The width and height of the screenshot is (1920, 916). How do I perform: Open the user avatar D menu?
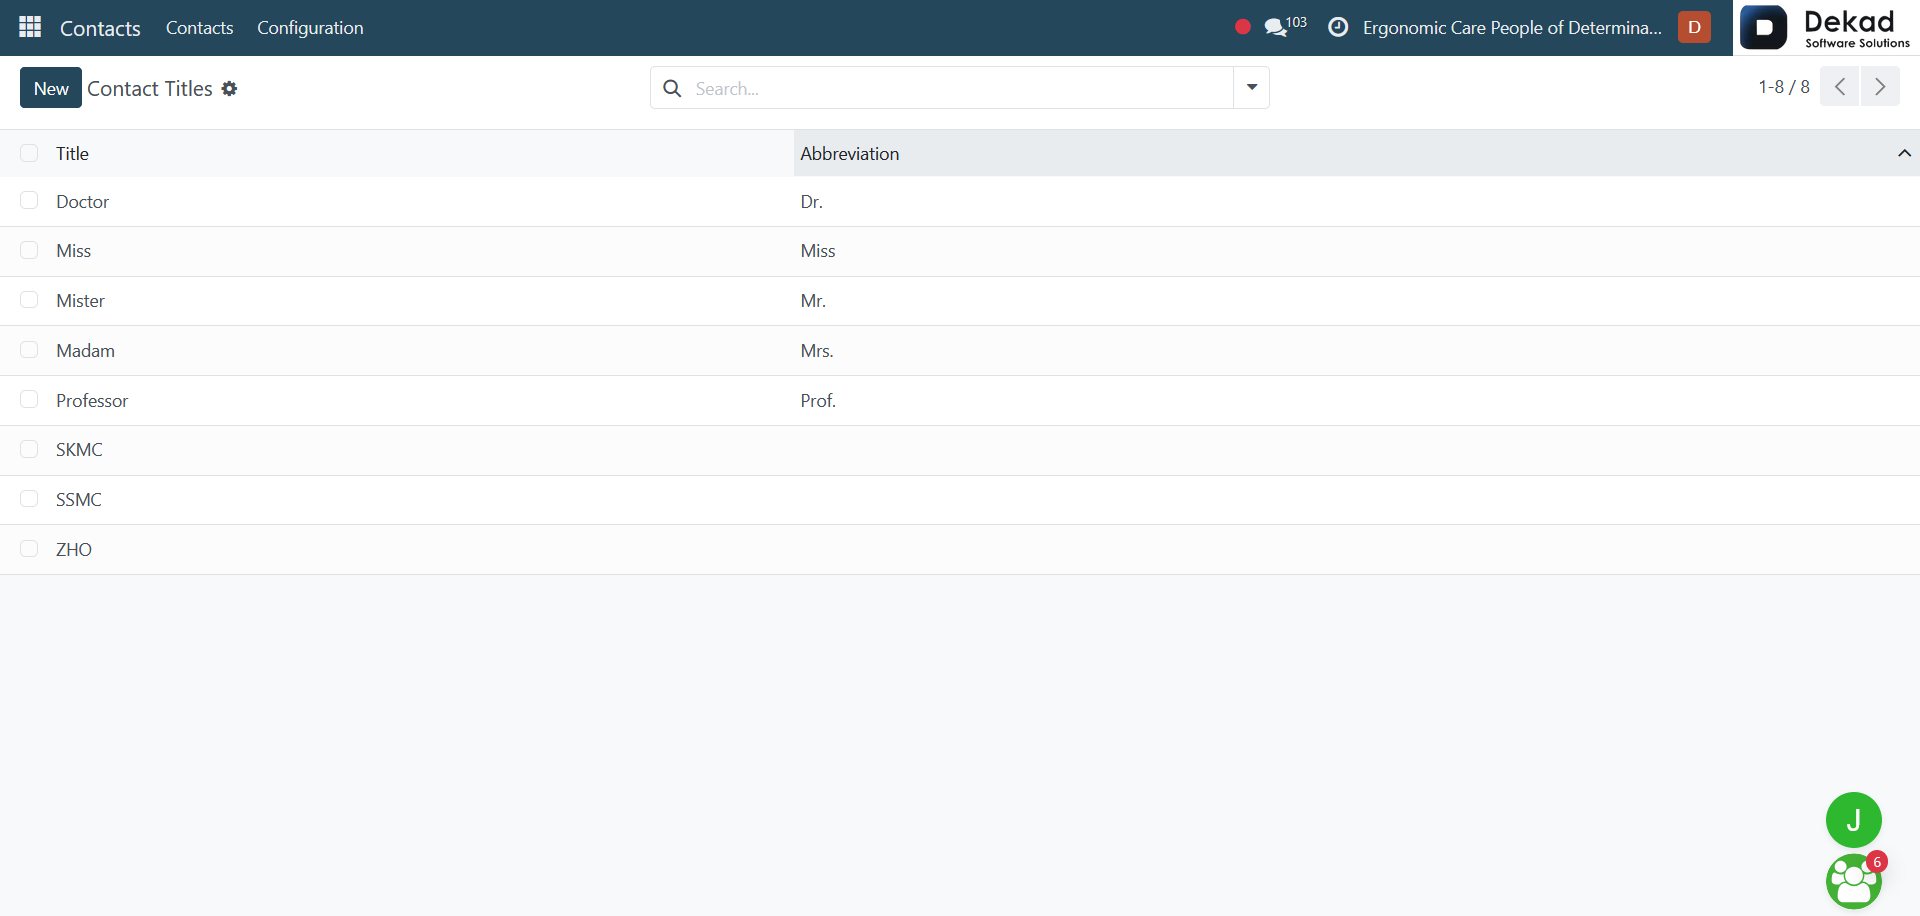tap(1694, 27)
